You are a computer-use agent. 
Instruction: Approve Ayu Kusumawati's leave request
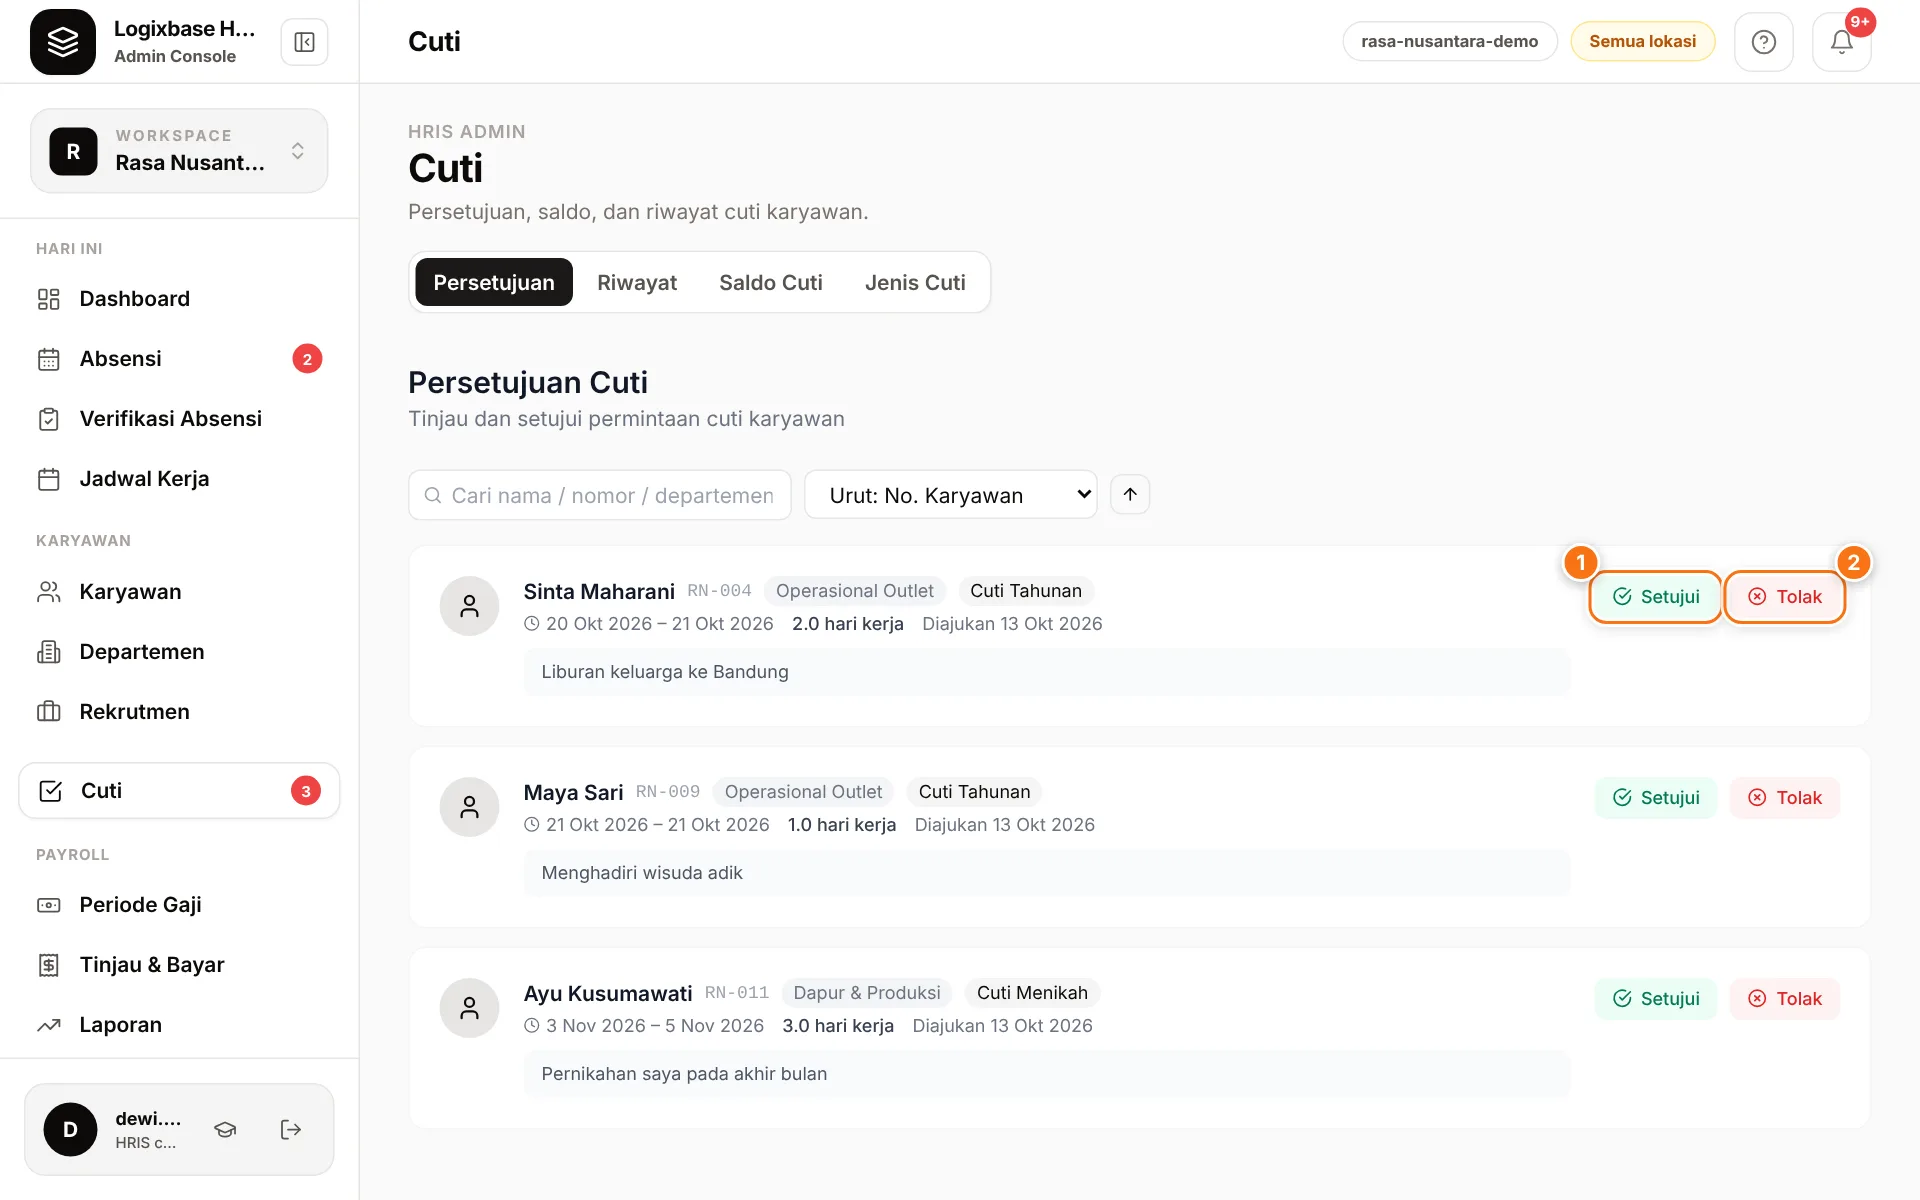tap(1656, 999)
